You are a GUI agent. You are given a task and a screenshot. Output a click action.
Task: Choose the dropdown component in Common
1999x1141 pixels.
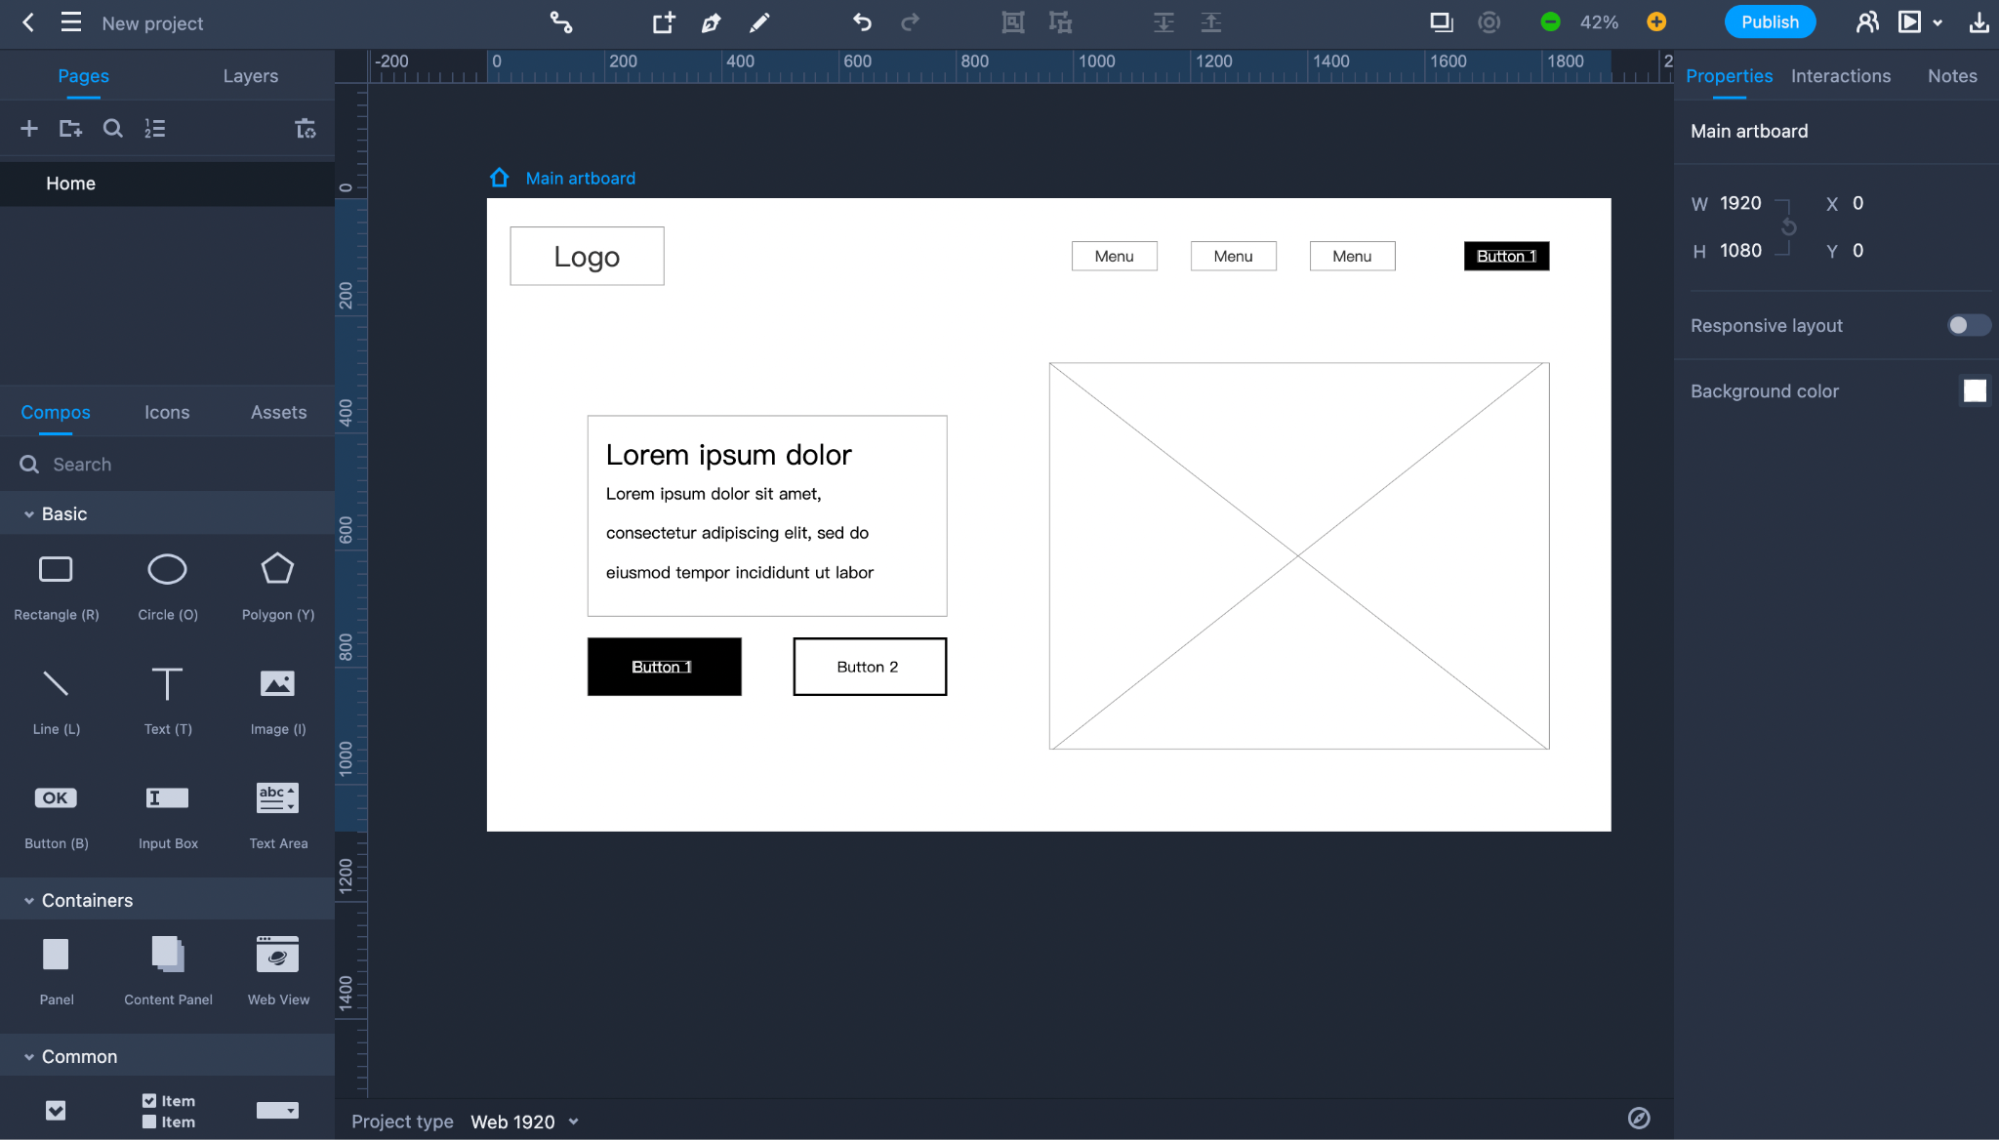[277, 1111]
